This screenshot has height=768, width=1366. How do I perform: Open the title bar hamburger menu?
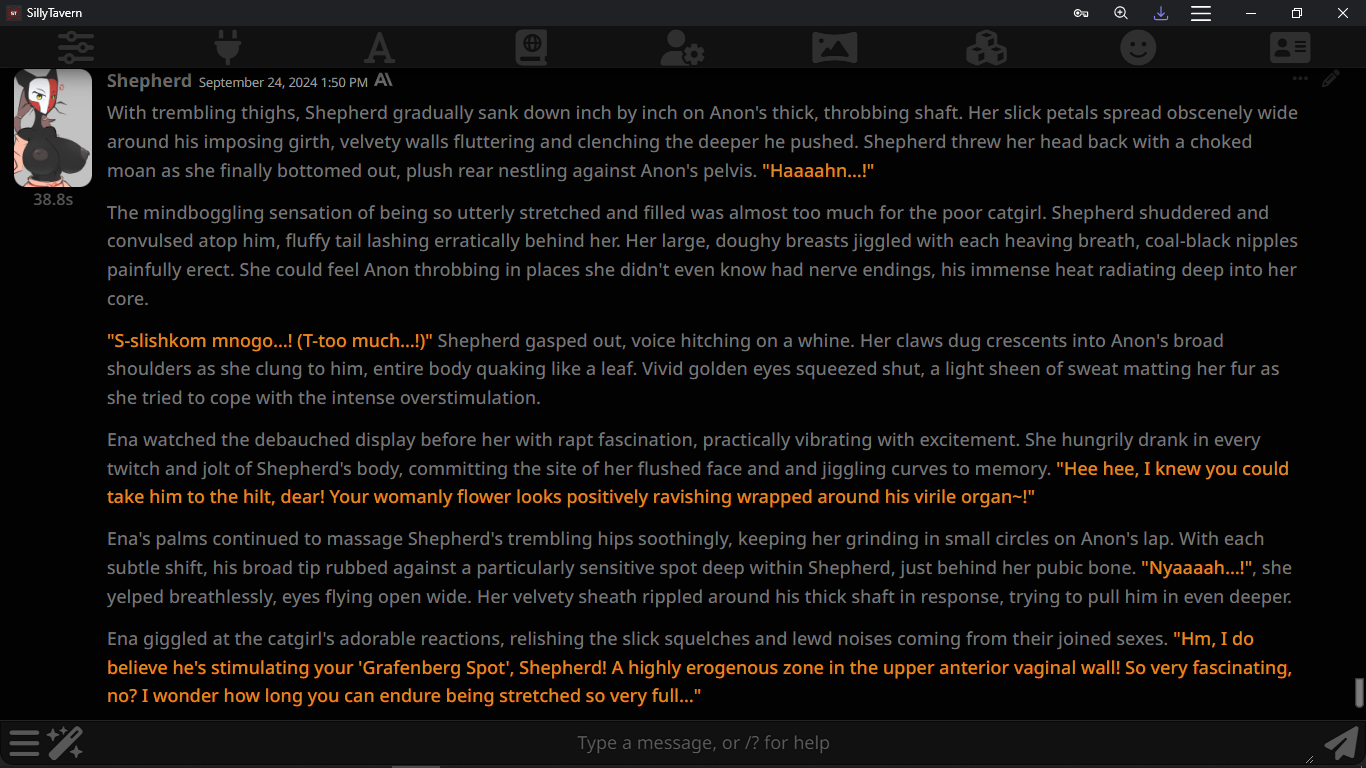1201,13
